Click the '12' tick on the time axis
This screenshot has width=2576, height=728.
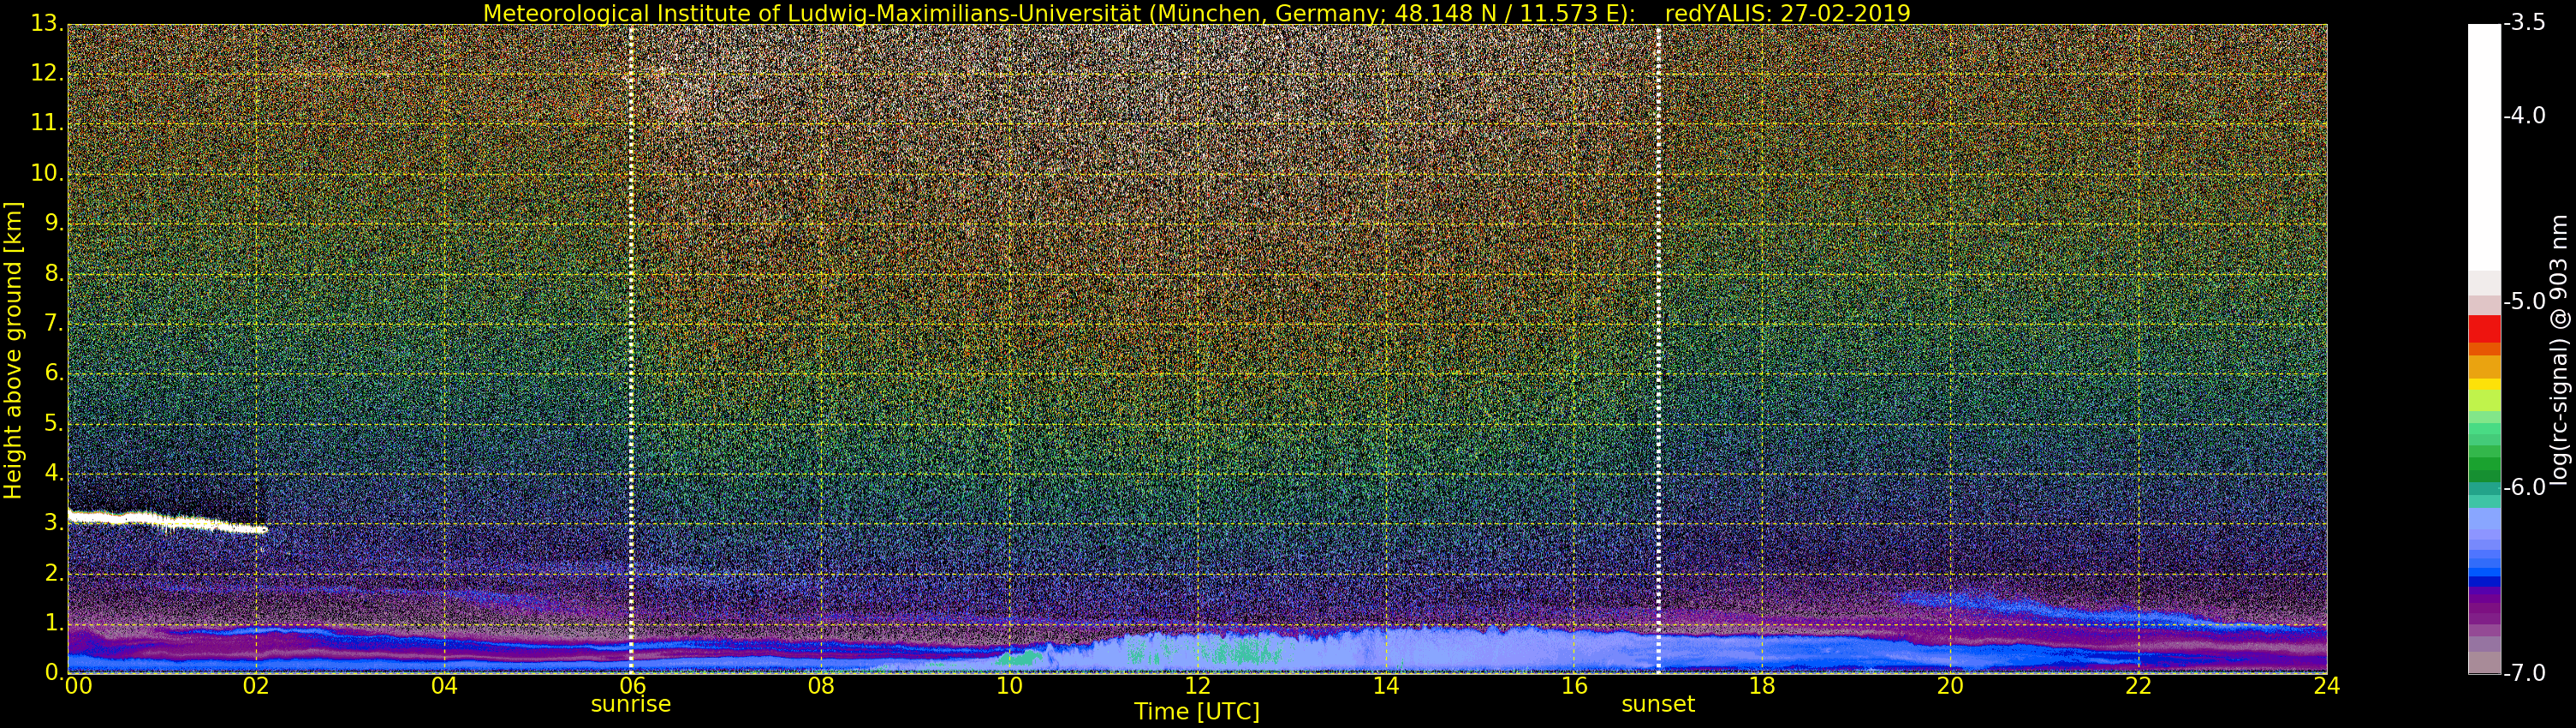pyautogui.click(x=1197, y=686)
